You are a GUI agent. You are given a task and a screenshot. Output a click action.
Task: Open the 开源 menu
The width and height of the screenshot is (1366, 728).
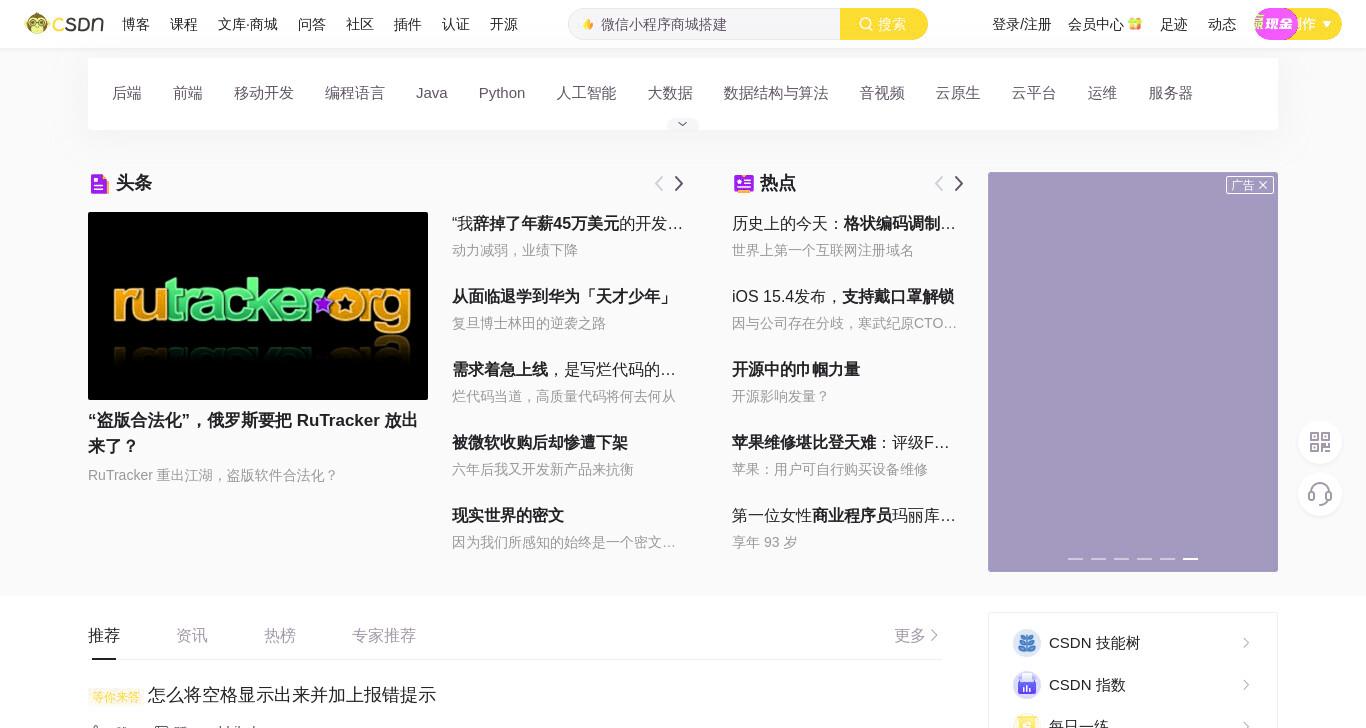point(504,24)
